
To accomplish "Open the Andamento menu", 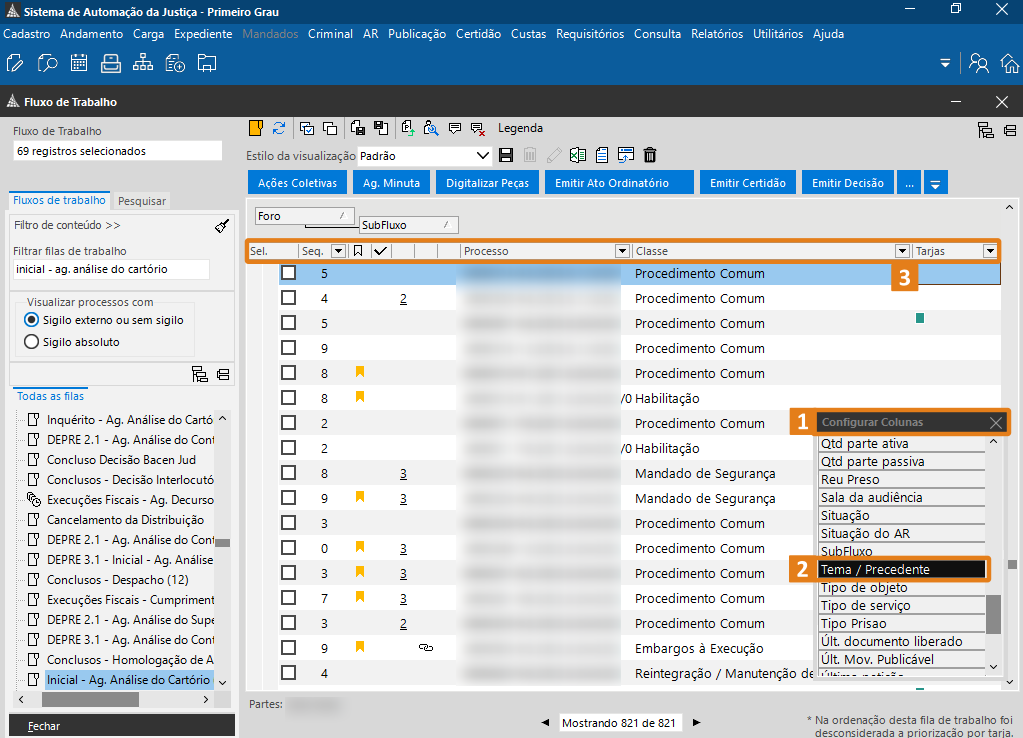I will [91, 34].
